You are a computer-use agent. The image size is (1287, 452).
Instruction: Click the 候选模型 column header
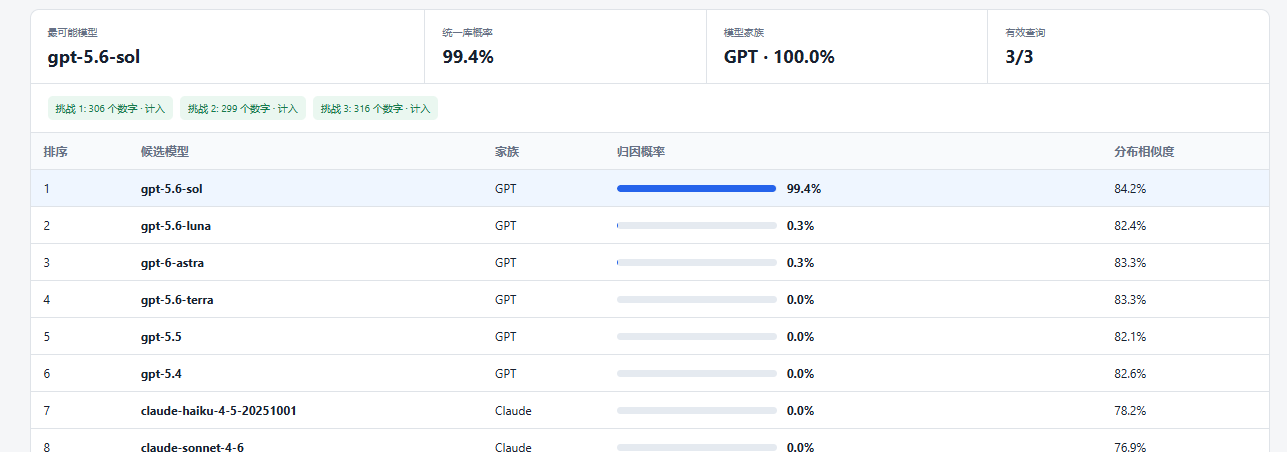click(x=165, y=152)
